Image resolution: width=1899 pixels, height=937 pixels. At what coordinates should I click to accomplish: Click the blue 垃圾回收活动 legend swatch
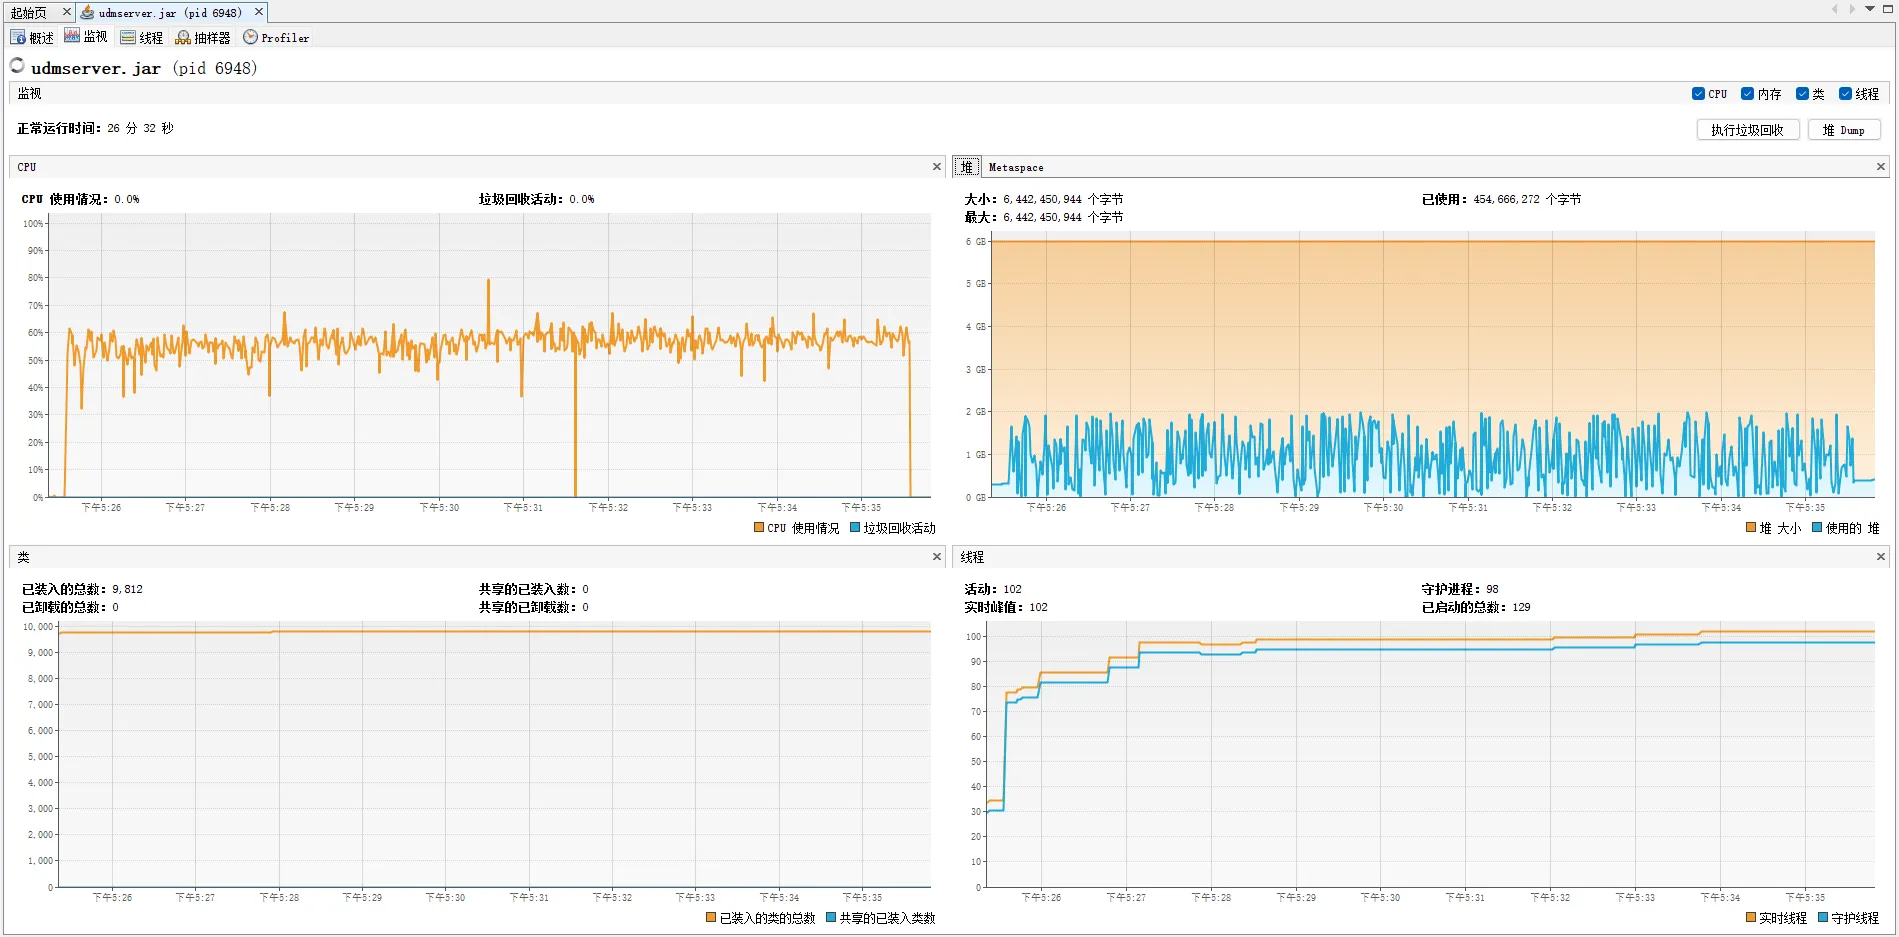[855, 528]
